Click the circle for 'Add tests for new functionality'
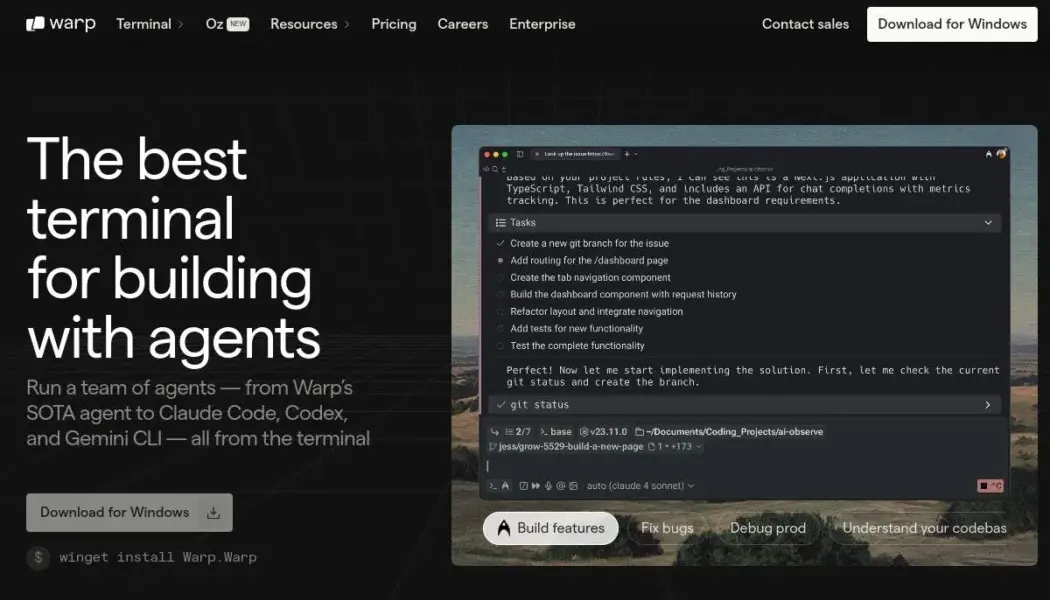1050x600 pixels. click(x=500, y=328)
